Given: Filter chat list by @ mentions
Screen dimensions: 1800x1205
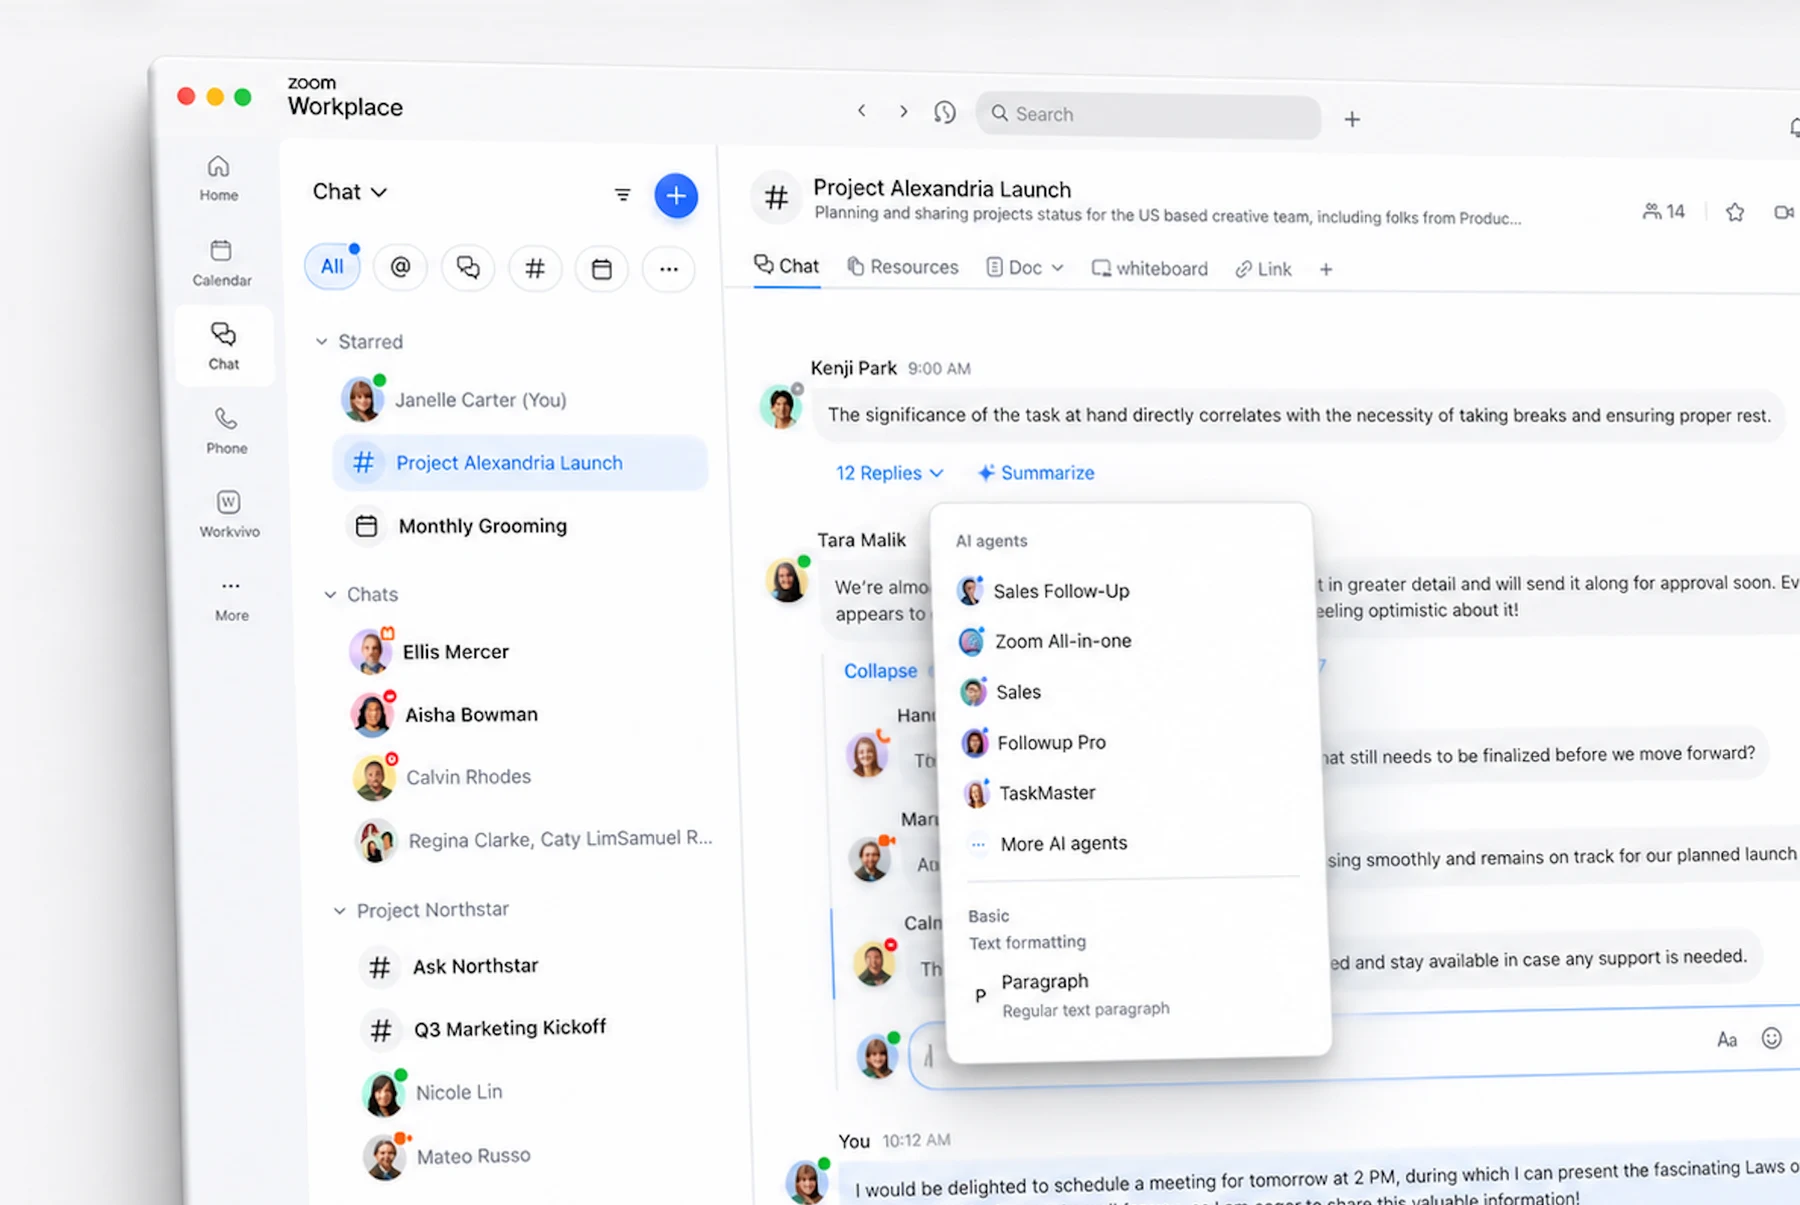Looking at the screenshot, I should pos(400,267).
